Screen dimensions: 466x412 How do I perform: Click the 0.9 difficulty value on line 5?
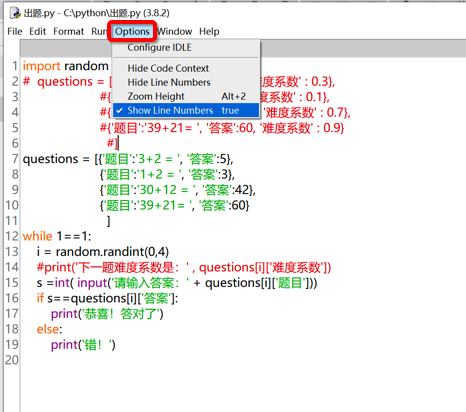pyautogui.click(x=331, y=128)
